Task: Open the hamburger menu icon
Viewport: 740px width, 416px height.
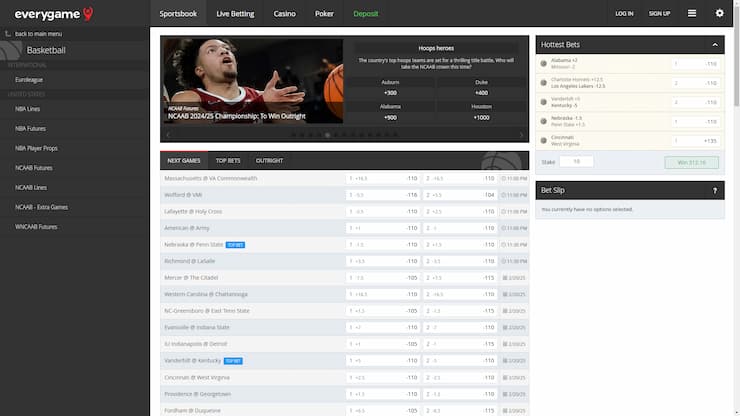Action: (x=692, y=13)
